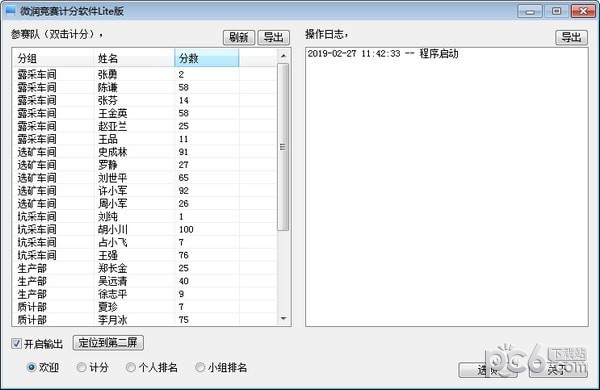Click 导出 button for operation log
The image size is (600, 390).
pyautogui.click(x=571, y=38)
